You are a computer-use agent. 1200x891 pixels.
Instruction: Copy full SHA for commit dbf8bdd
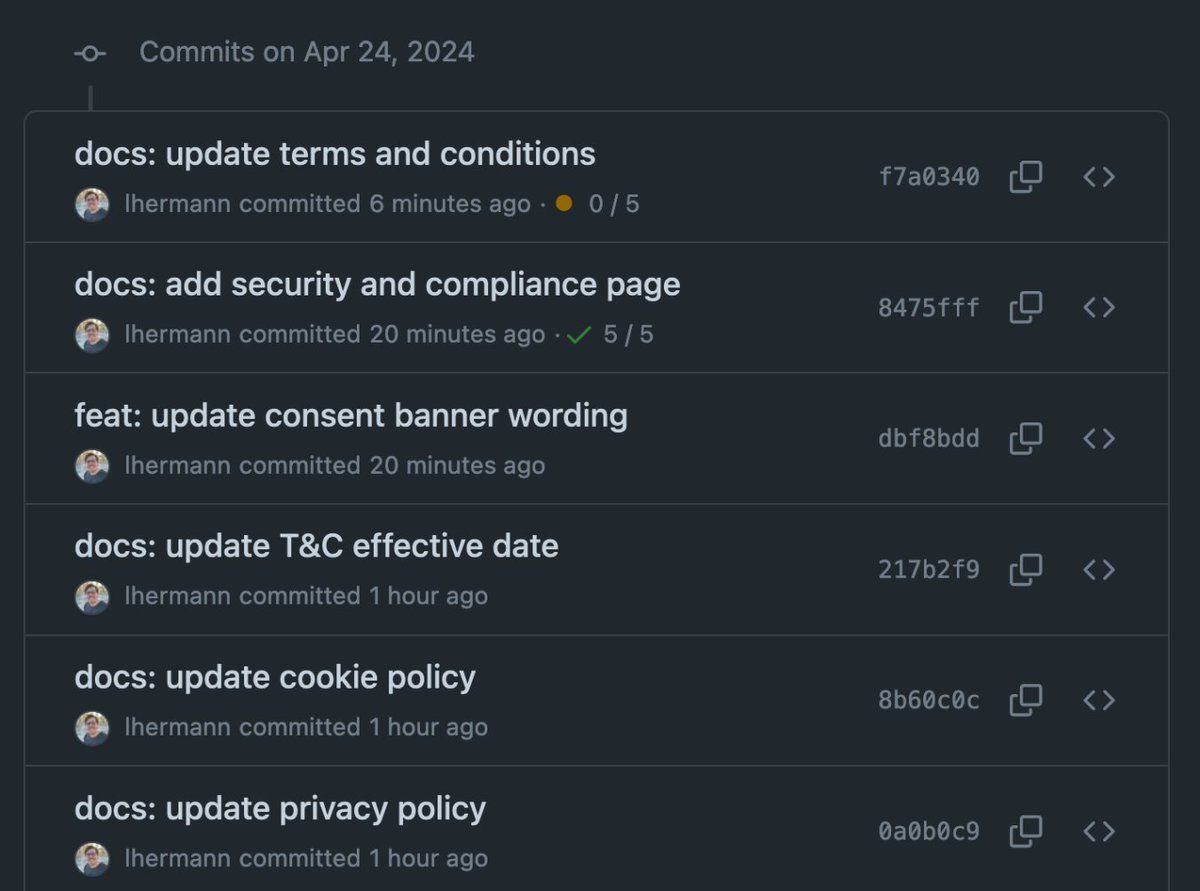click(x=1025, y=438)
